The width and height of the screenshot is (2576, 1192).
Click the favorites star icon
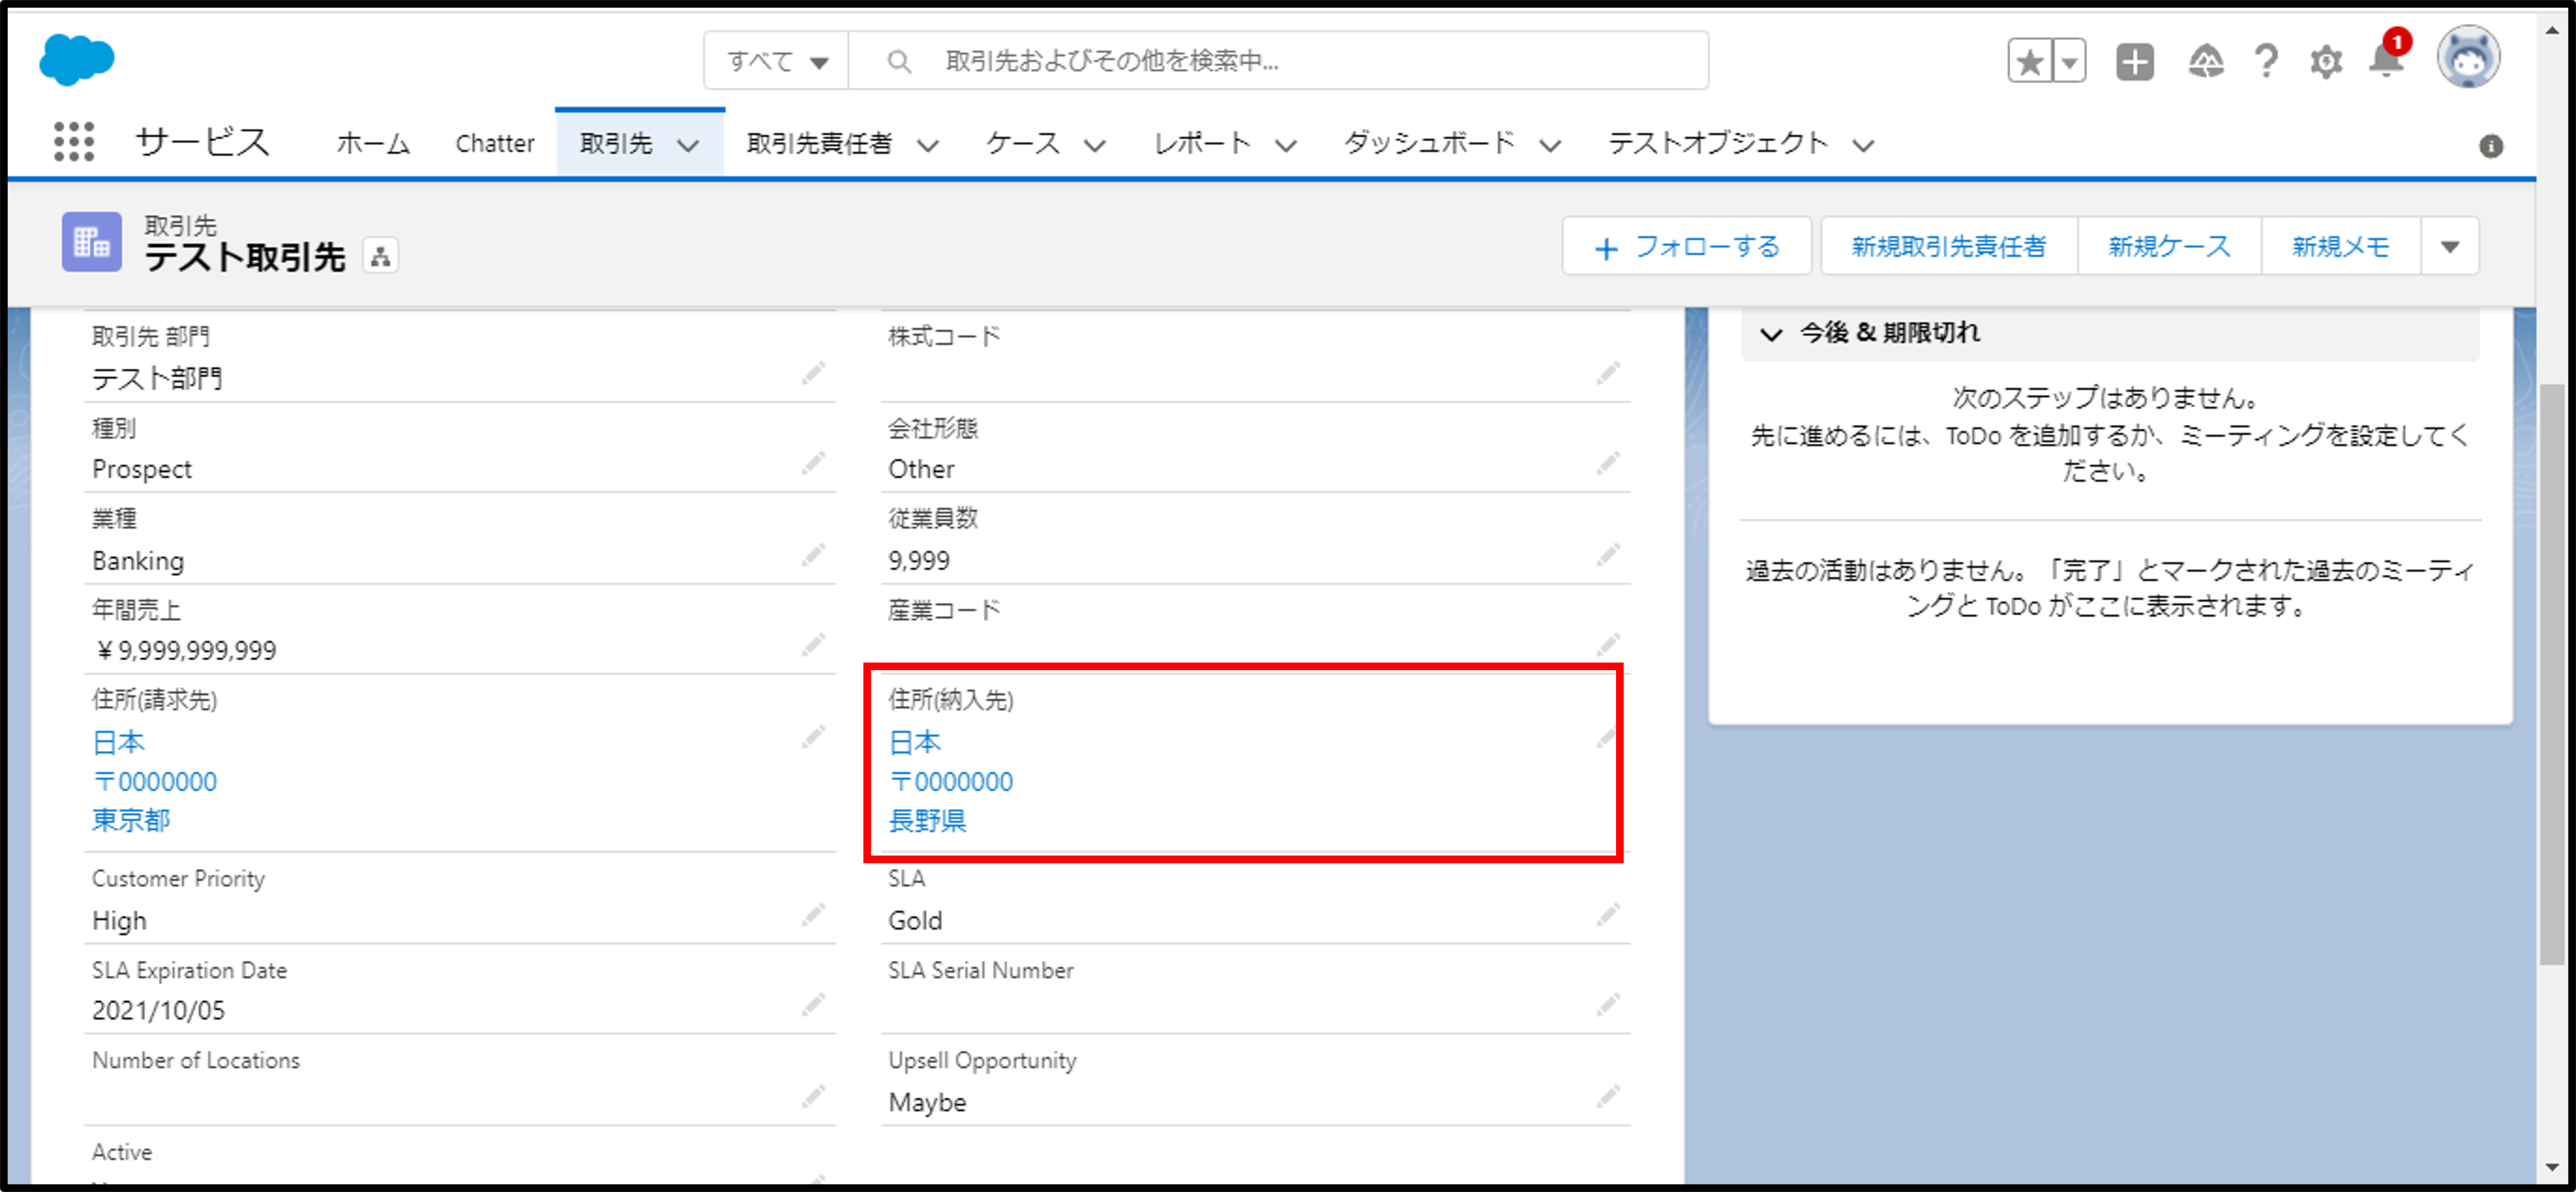pos(2030,62)
